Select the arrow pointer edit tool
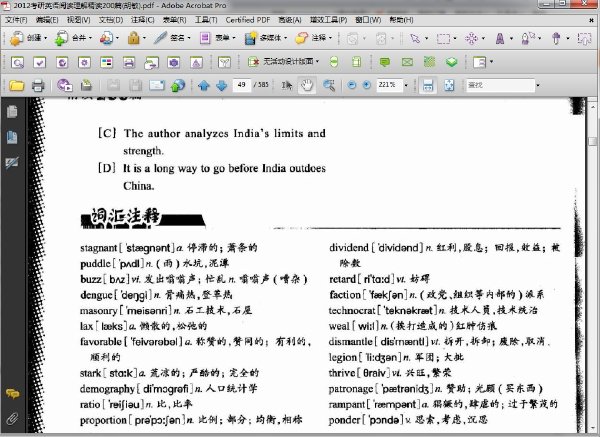Screen dimensions: 600x437 click(415, 38)
